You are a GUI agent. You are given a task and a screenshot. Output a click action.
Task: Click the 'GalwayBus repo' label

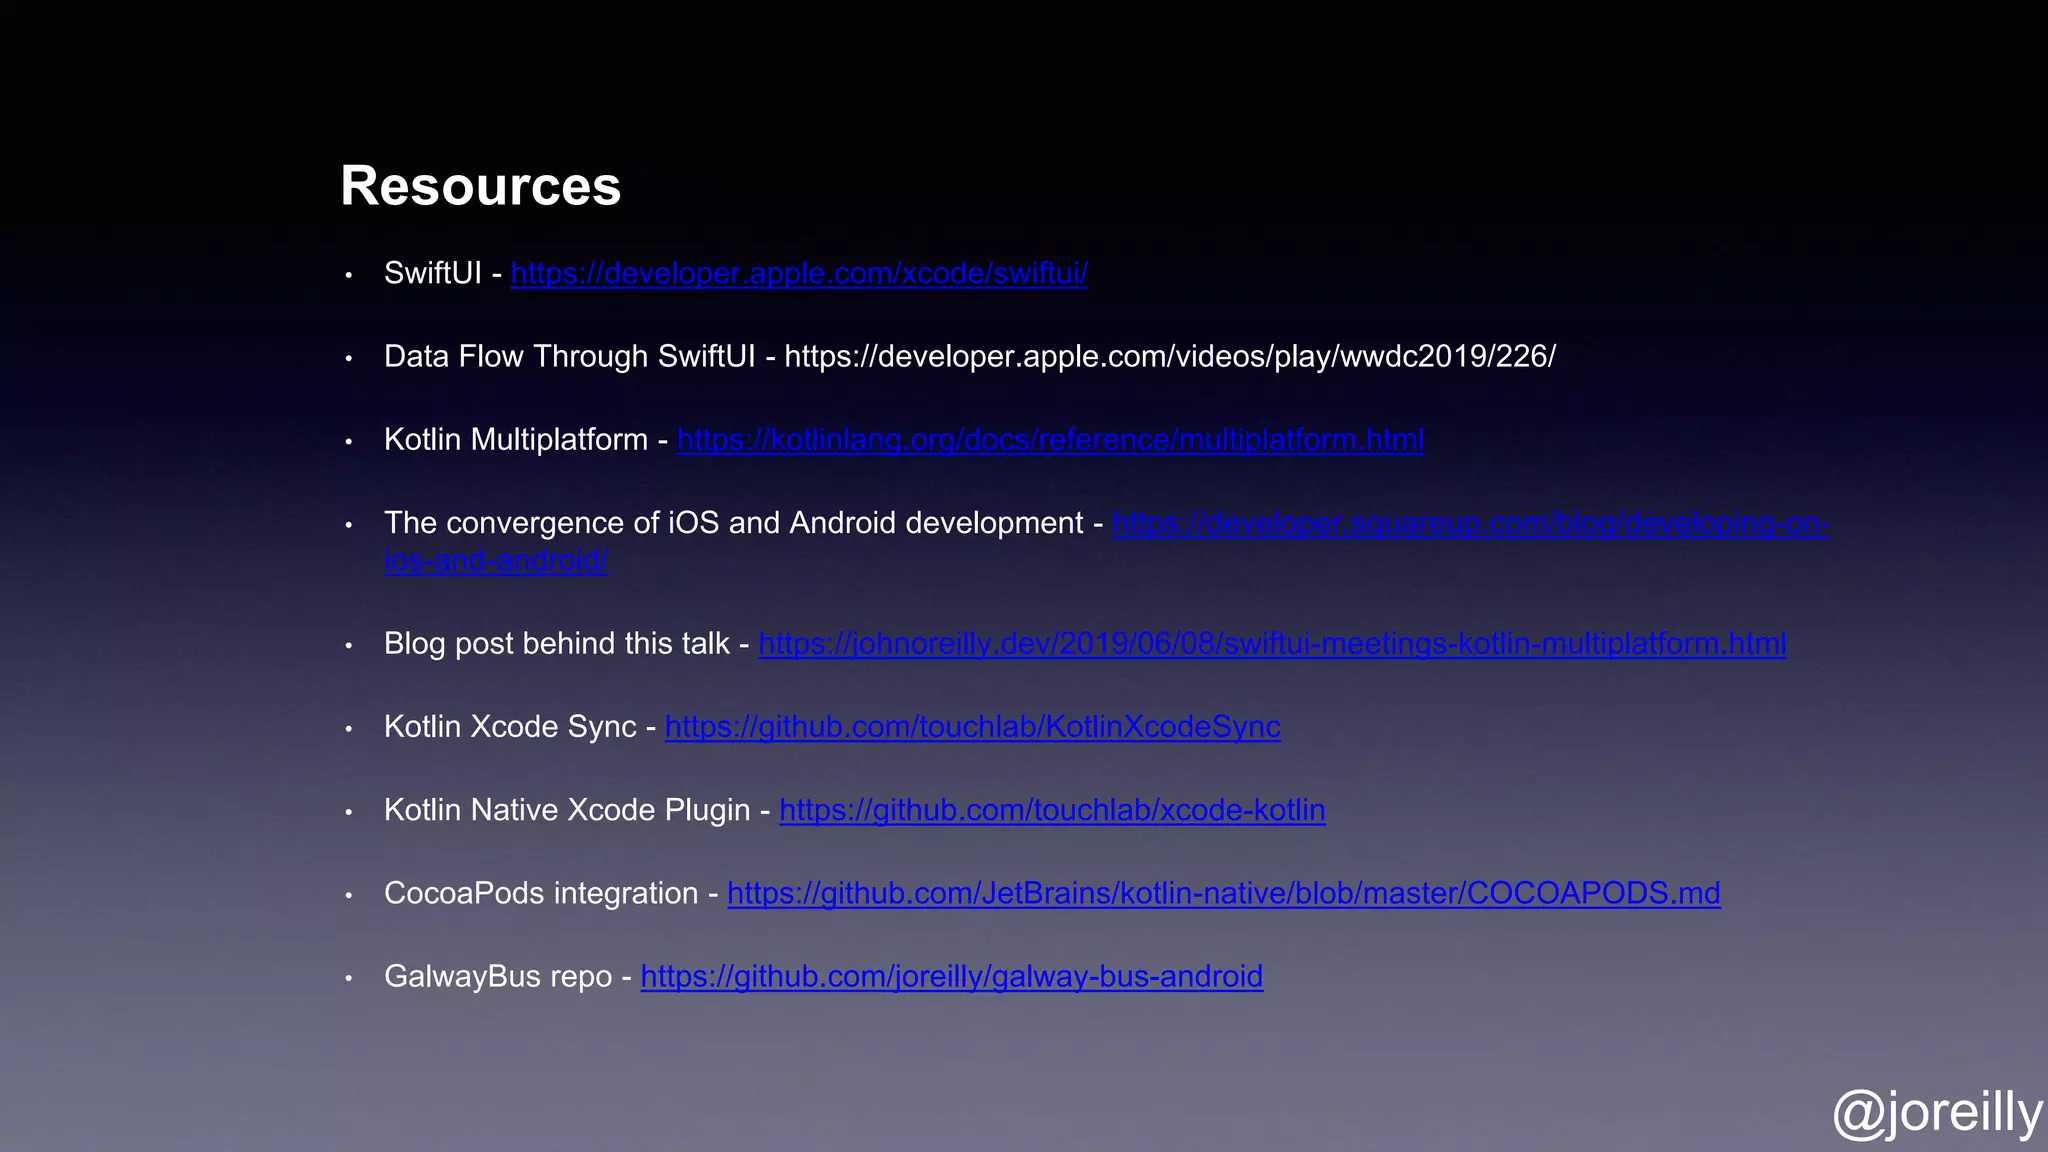pos(498,976)
